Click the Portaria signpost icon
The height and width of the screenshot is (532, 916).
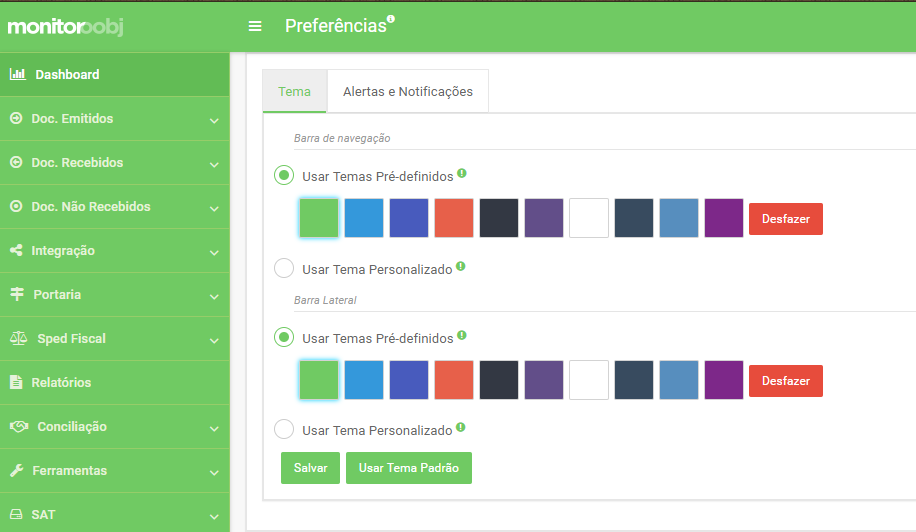pos(17,294)
